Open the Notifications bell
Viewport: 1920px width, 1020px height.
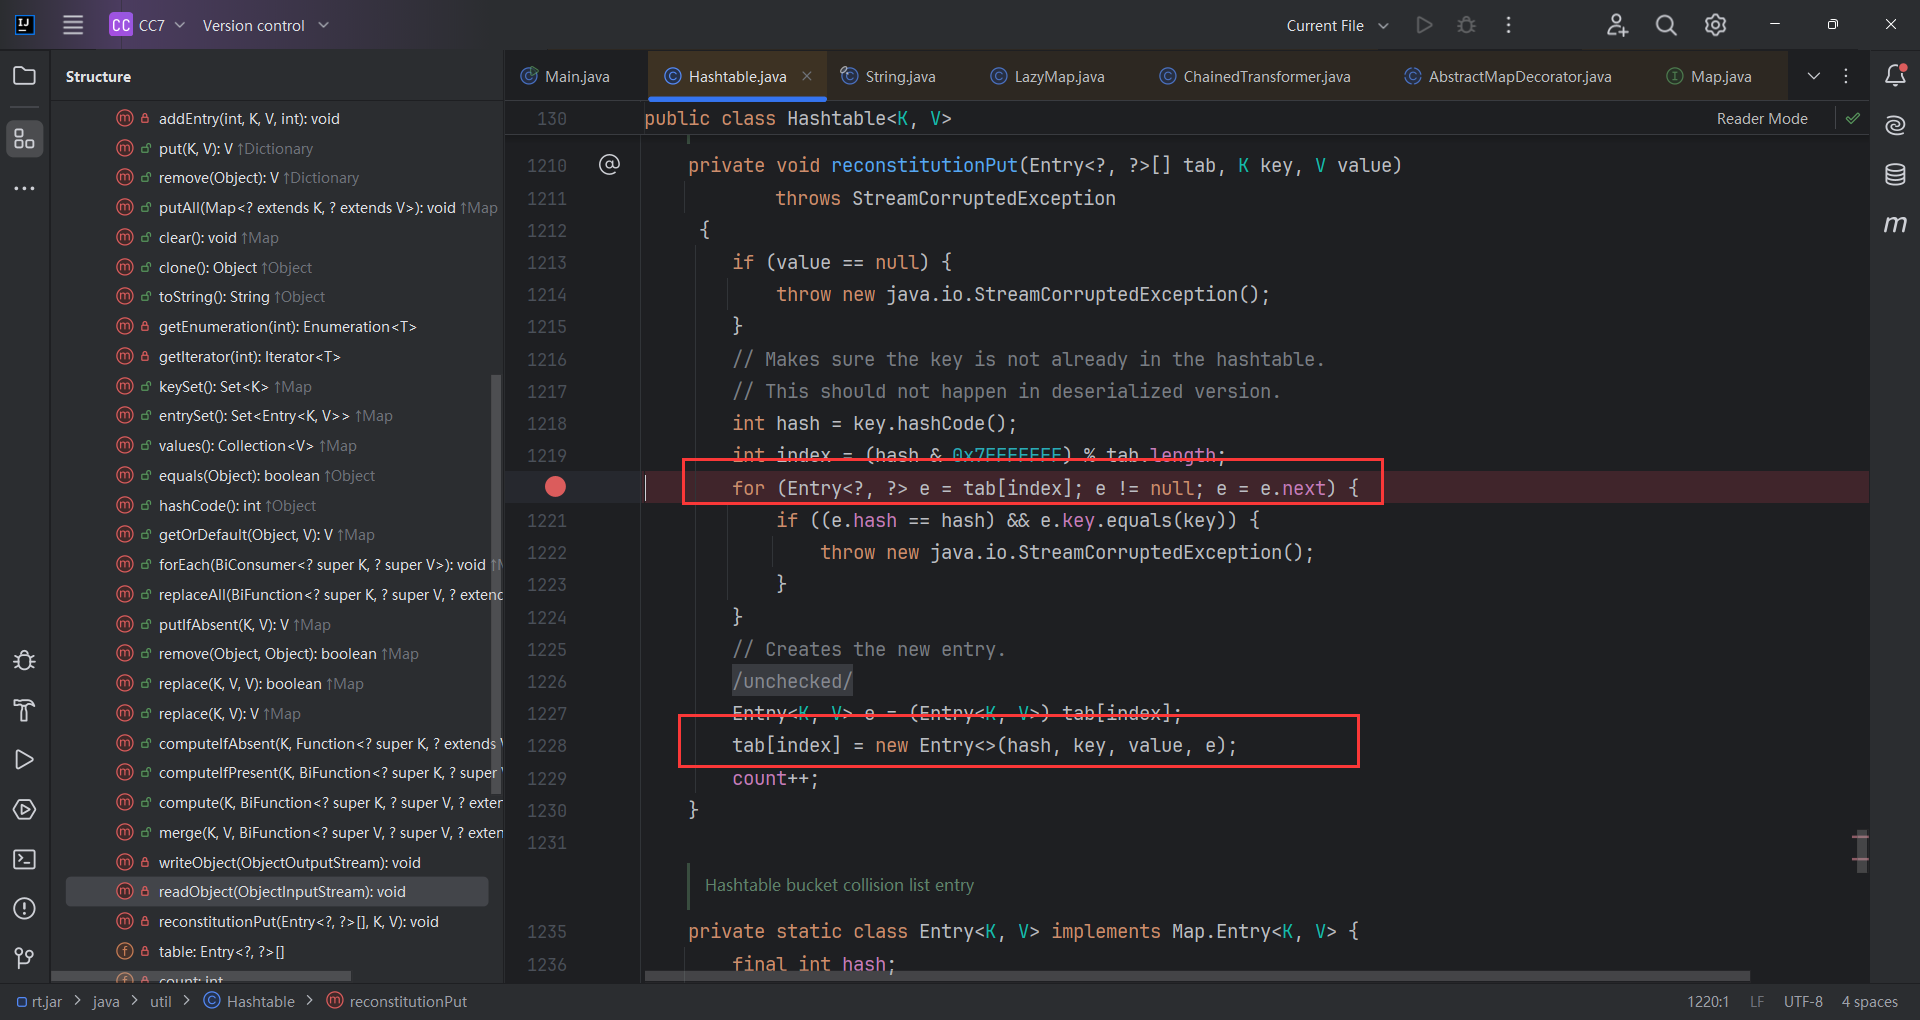pos(1895,75)
